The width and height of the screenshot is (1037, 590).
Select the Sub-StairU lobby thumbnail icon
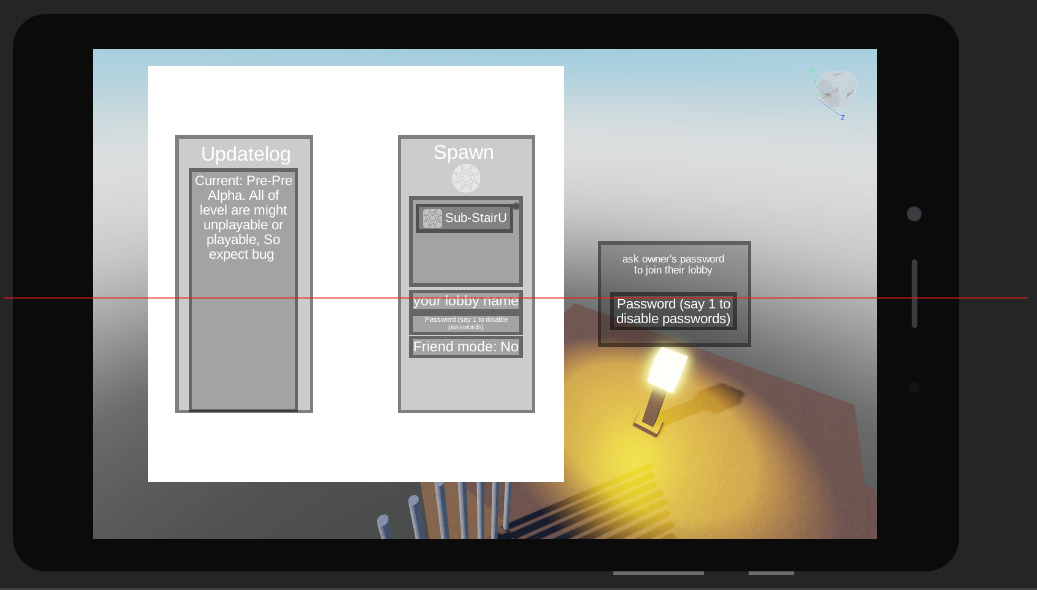[x=432, y=218]
